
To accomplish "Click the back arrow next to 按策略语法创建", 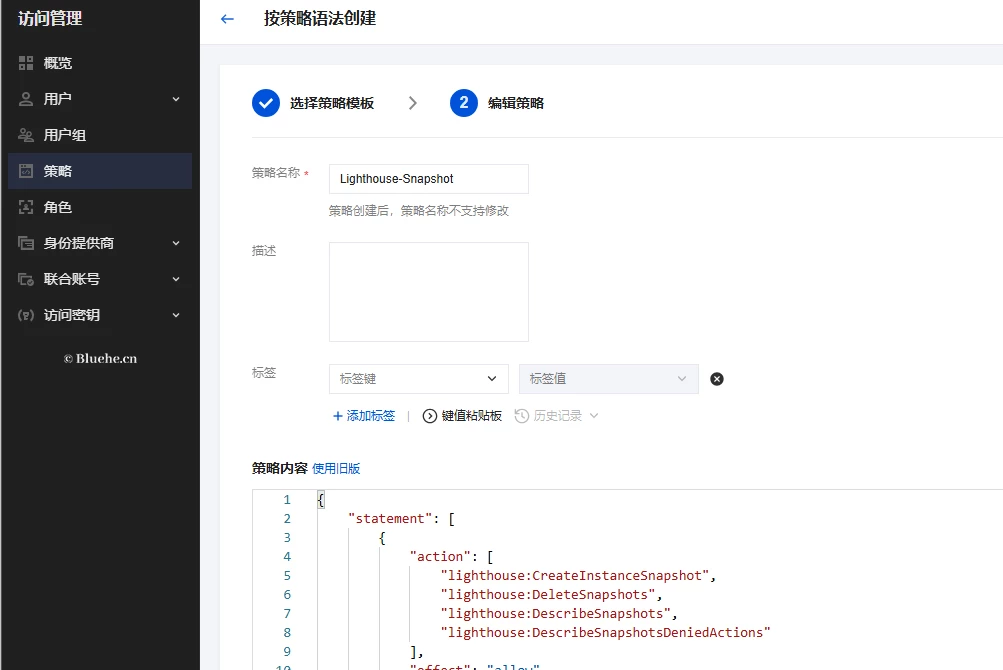I will click(227, 19).
